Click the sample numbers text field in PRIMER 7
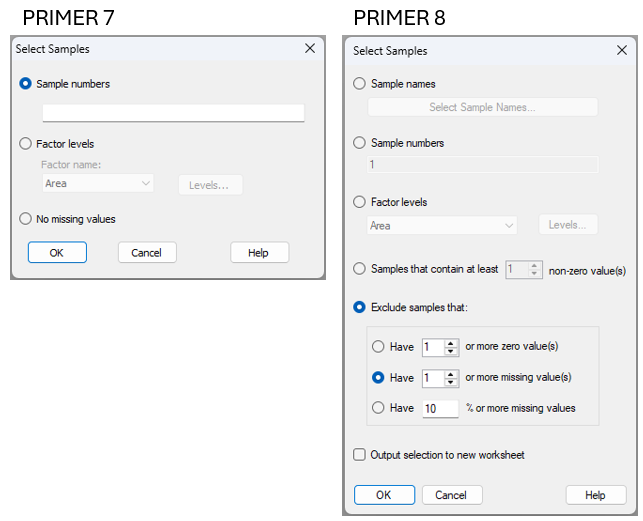The image size is (643, 521). pos(173,113)
